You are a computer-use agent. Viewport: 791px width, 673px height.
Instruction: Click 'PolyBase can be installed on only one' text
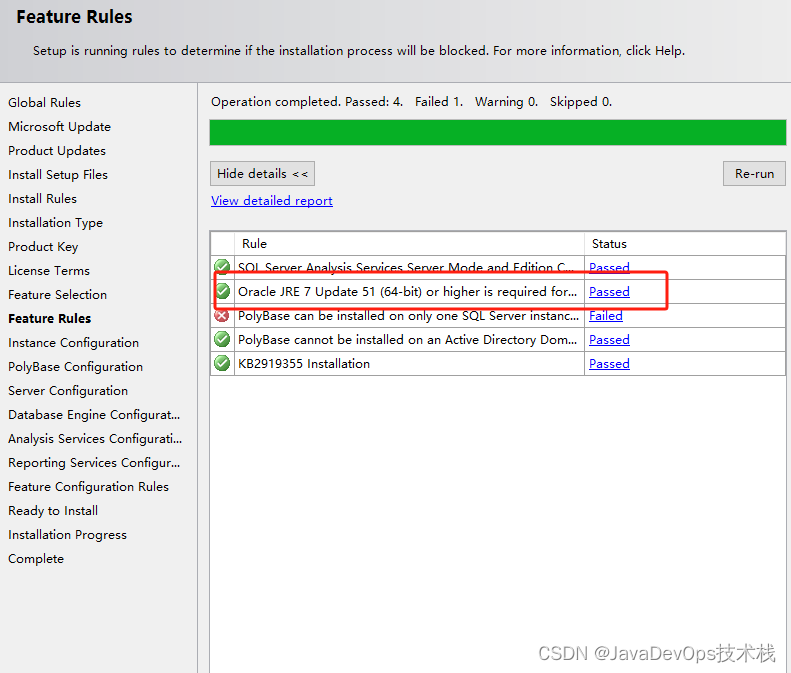[349, 316]
